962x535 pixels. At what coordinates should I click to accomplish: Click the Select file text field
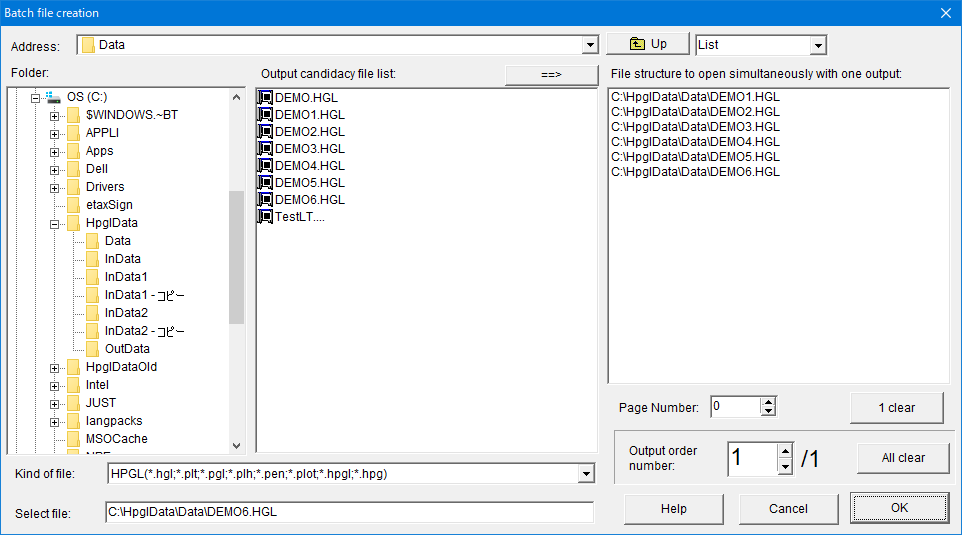tap(349, 513)
